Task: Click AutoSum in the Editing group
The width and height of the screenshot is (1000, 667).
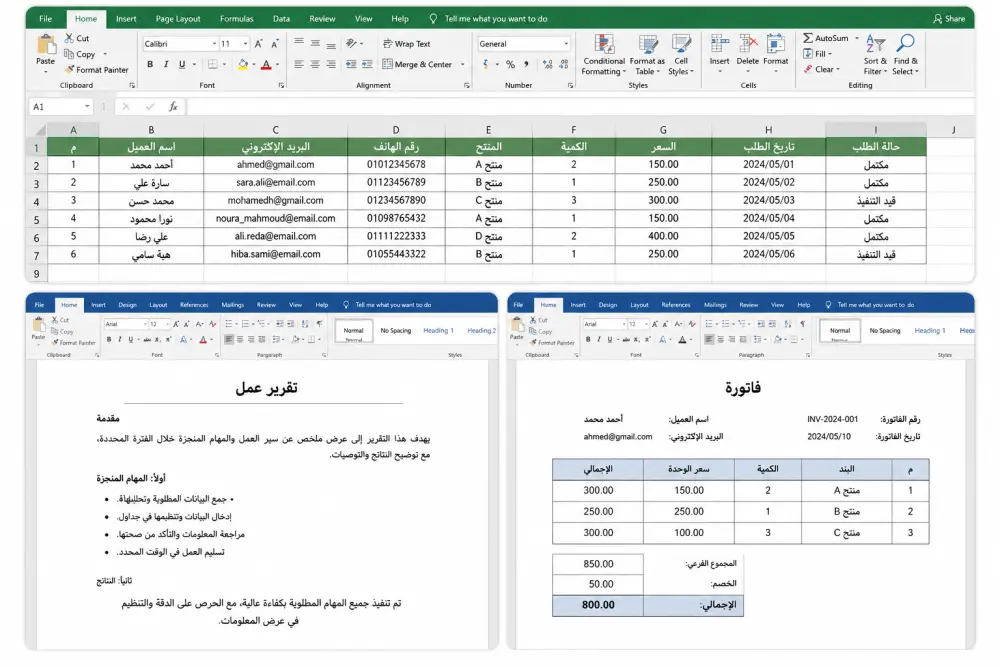Action: click(826, 38)
